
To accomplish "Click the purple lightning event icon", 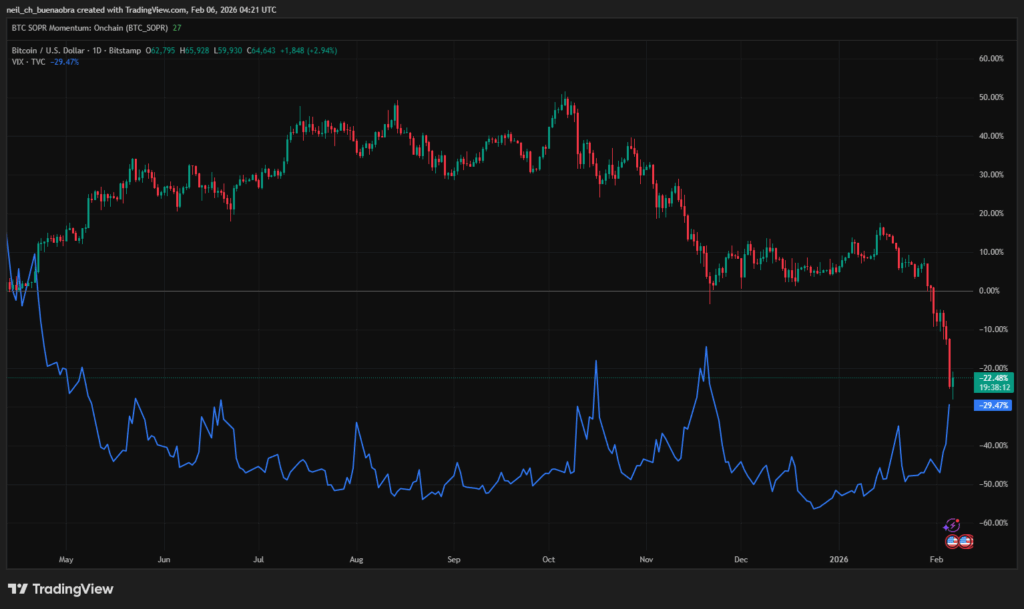I will click(x=952, y=525).
